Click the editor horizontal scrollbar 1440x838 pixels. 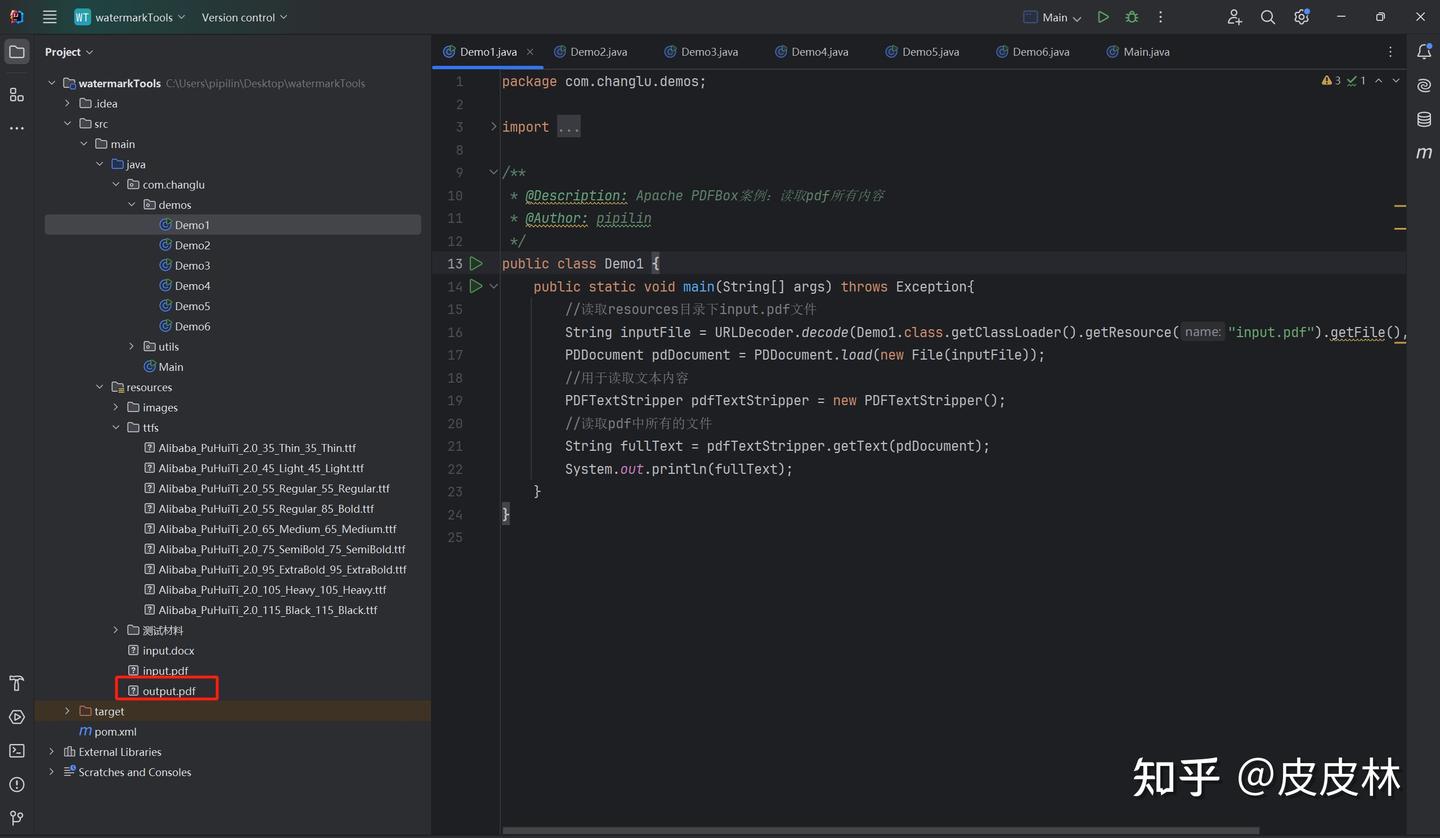point(880,830)
